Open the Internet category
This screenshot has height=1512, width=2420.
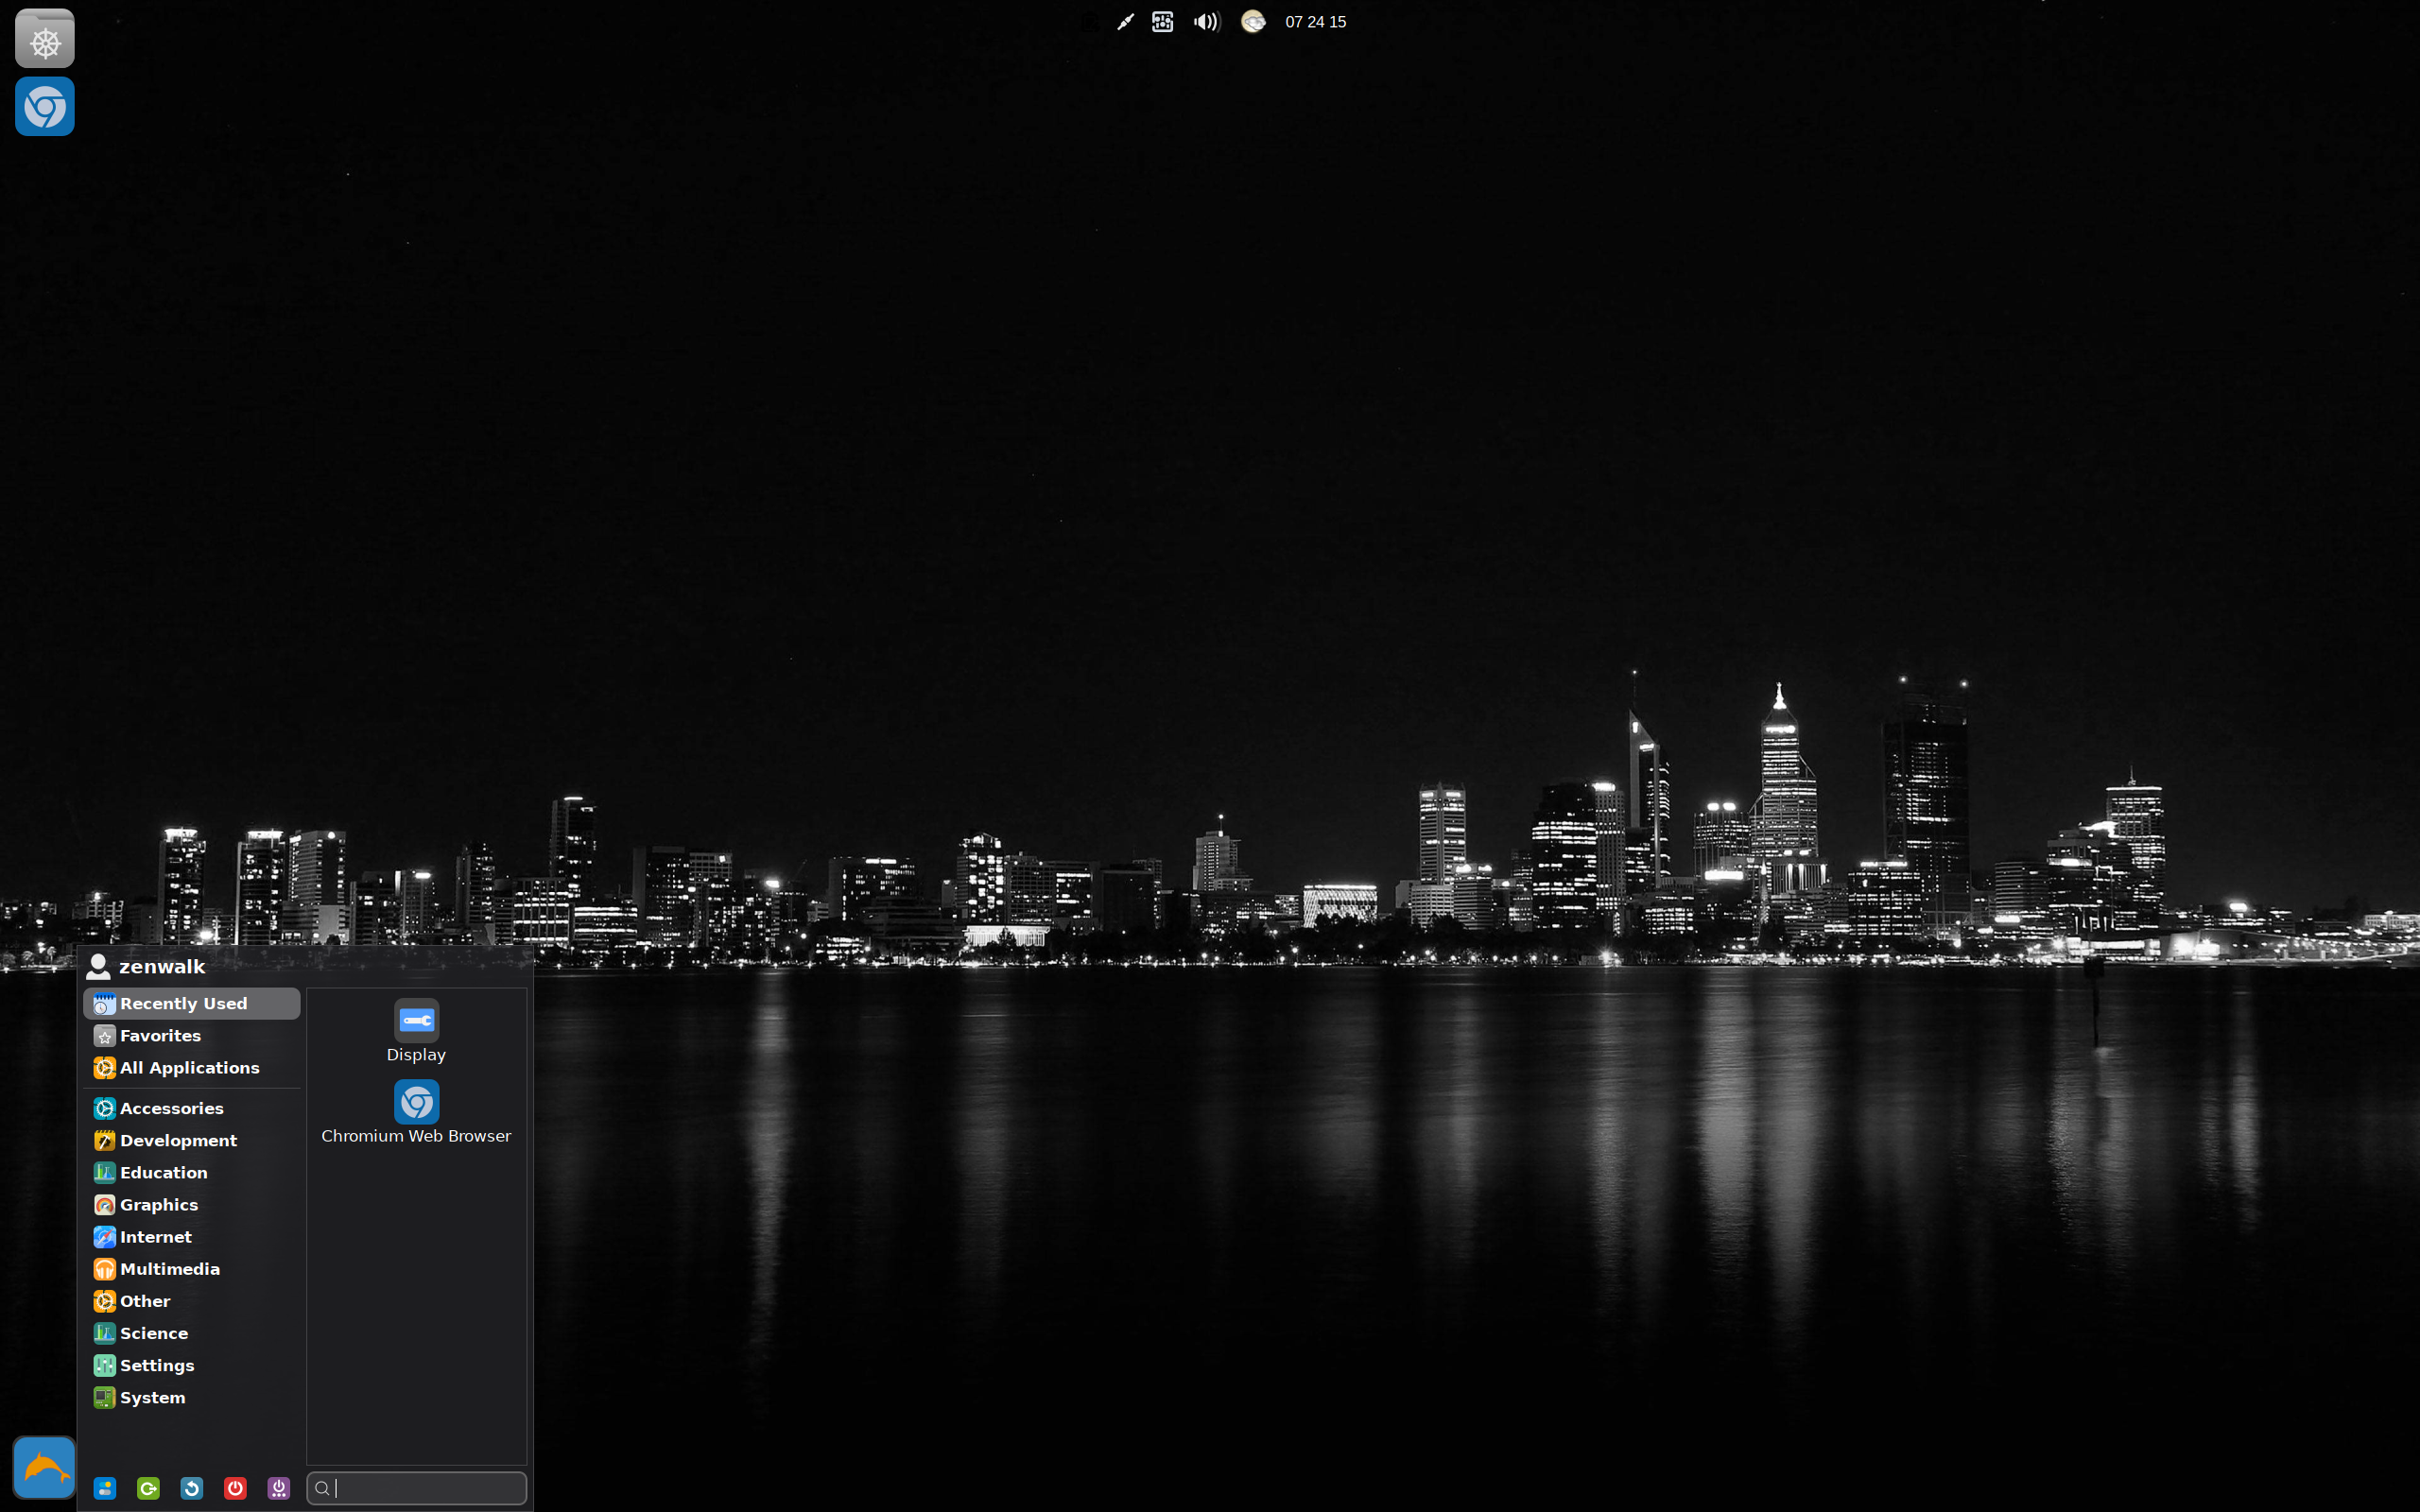click(x=191, y=1236)
